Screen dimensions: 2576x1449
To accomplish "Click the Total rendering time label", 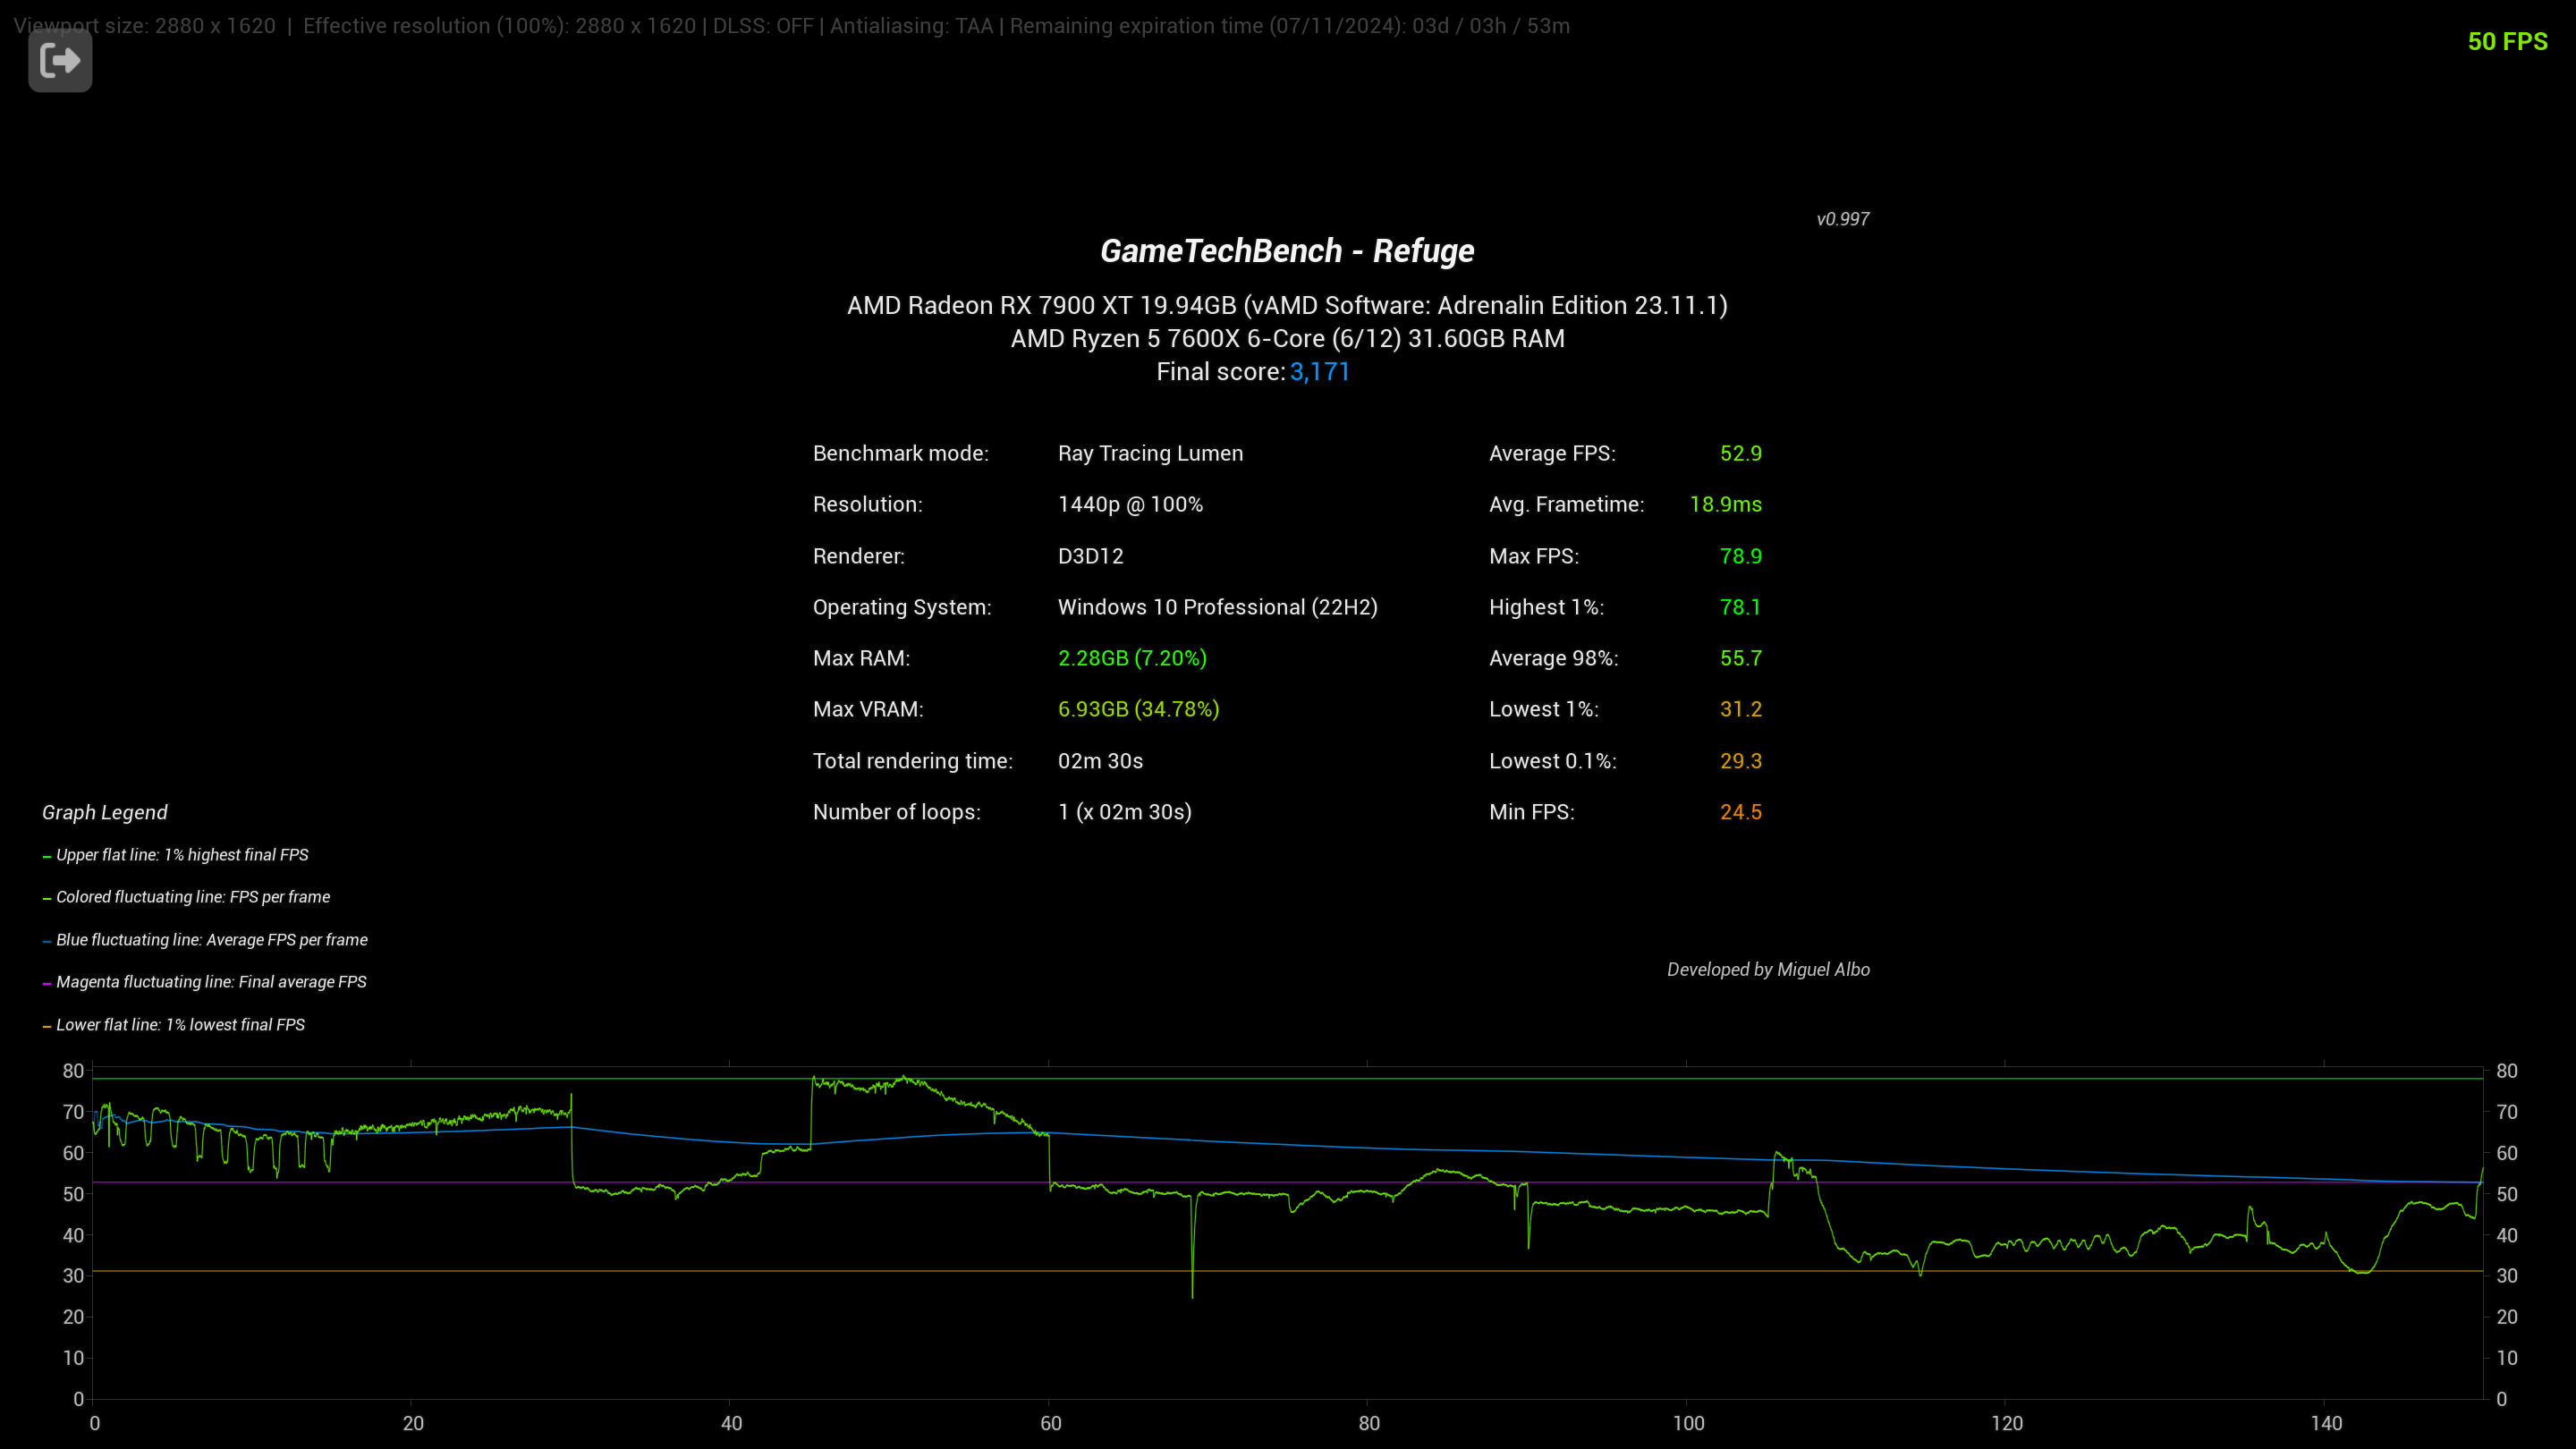I will tap(912, 762).
